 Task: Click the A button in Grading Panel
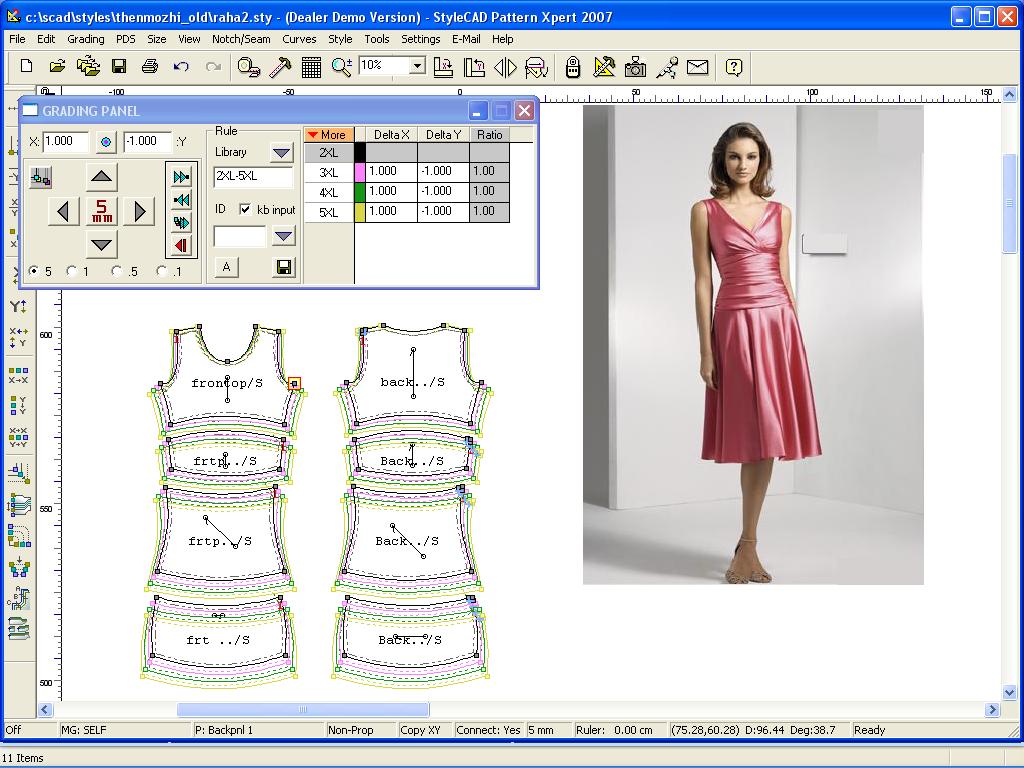coord(226,268)
